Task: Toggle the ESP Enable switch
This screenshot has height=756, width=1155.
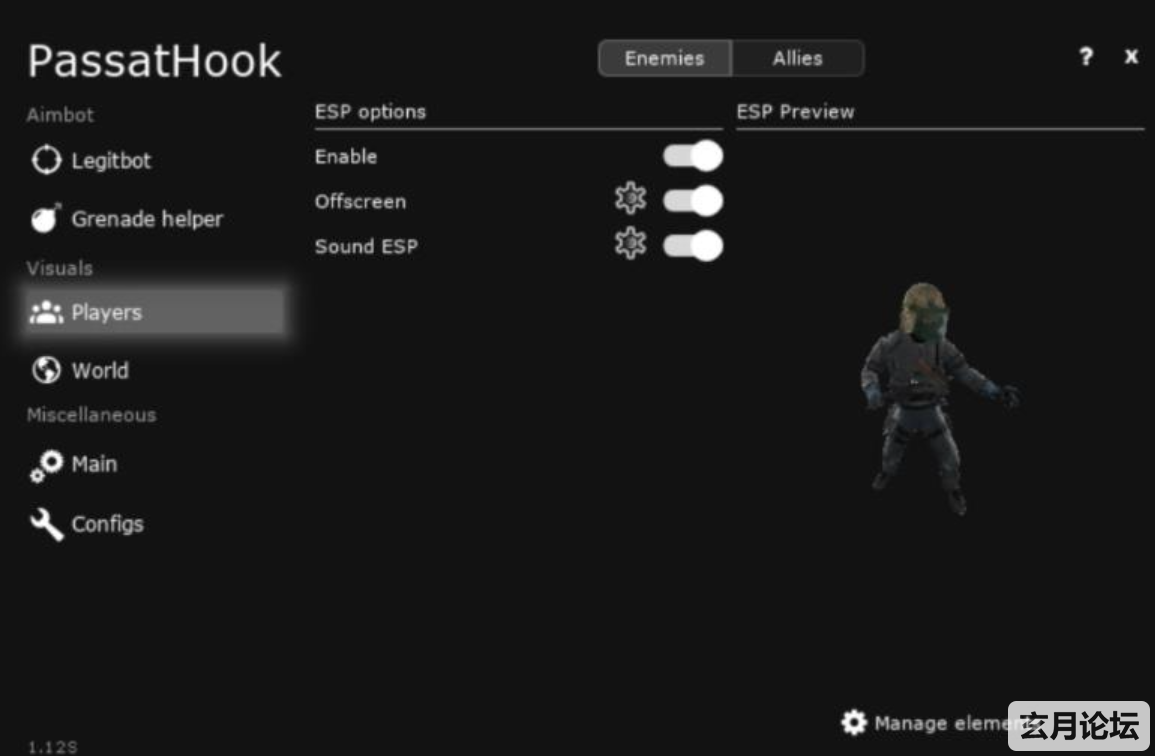Action: [692, 156]
